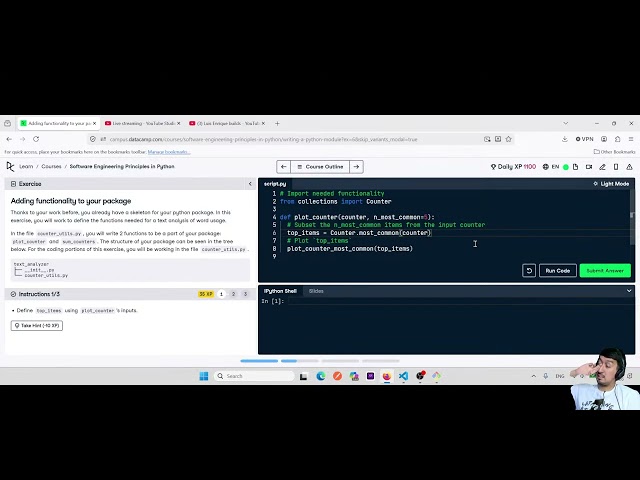Click the IPython In [1] input line
640x480 pixels.
(x=460, y=301)
